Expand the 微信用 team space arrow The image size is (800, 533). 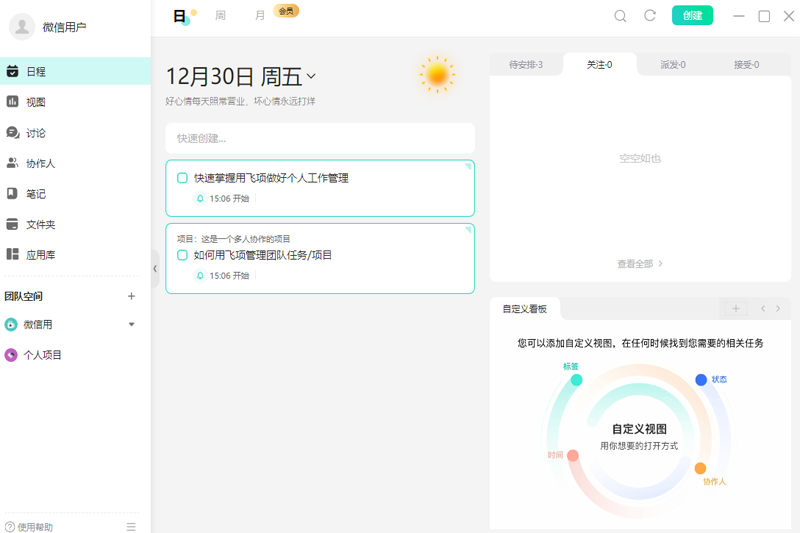pyautogui.click(x=131, y=325)
